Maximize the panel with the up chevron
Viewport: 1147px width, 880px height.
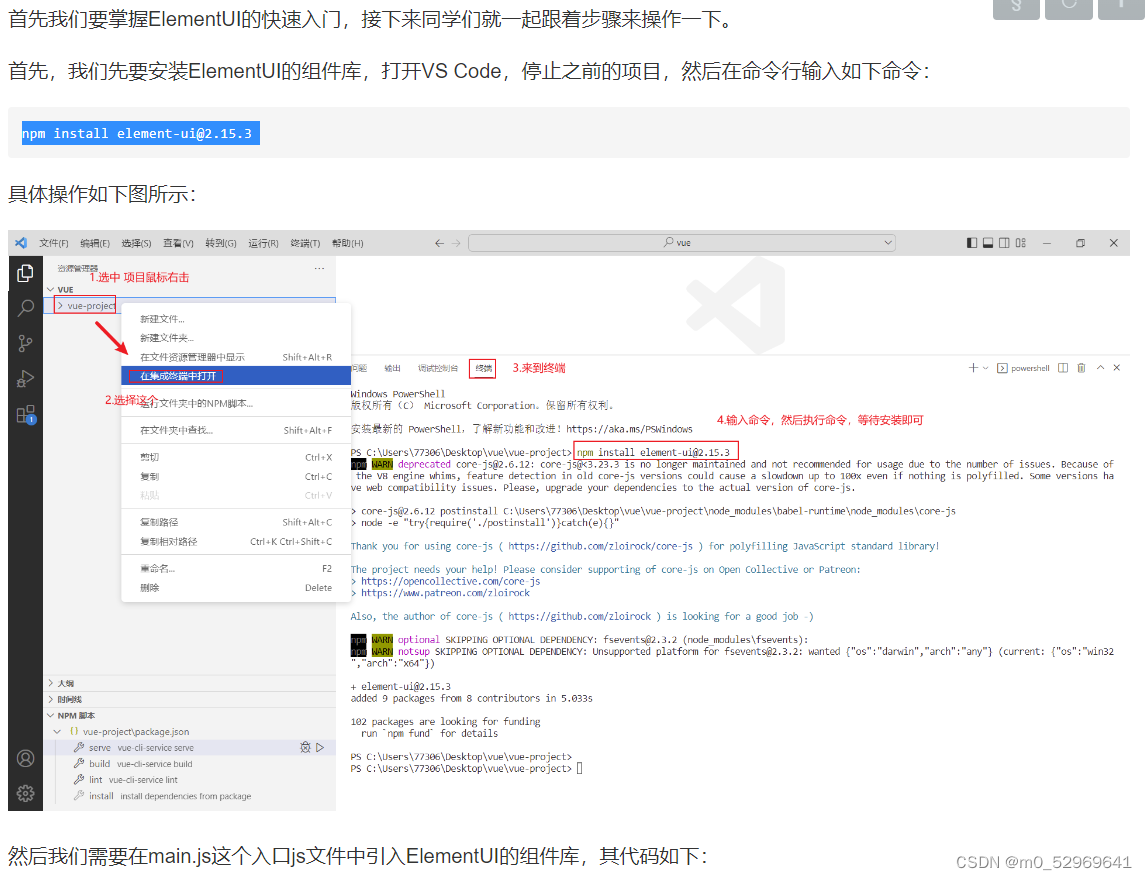1100,368
